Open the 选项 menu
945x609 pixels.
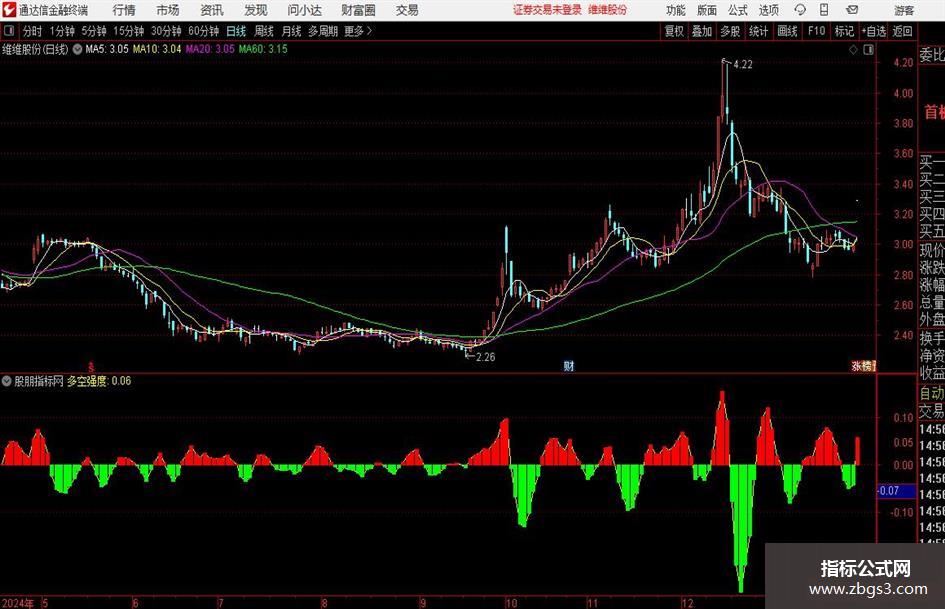tap(768, 10)
